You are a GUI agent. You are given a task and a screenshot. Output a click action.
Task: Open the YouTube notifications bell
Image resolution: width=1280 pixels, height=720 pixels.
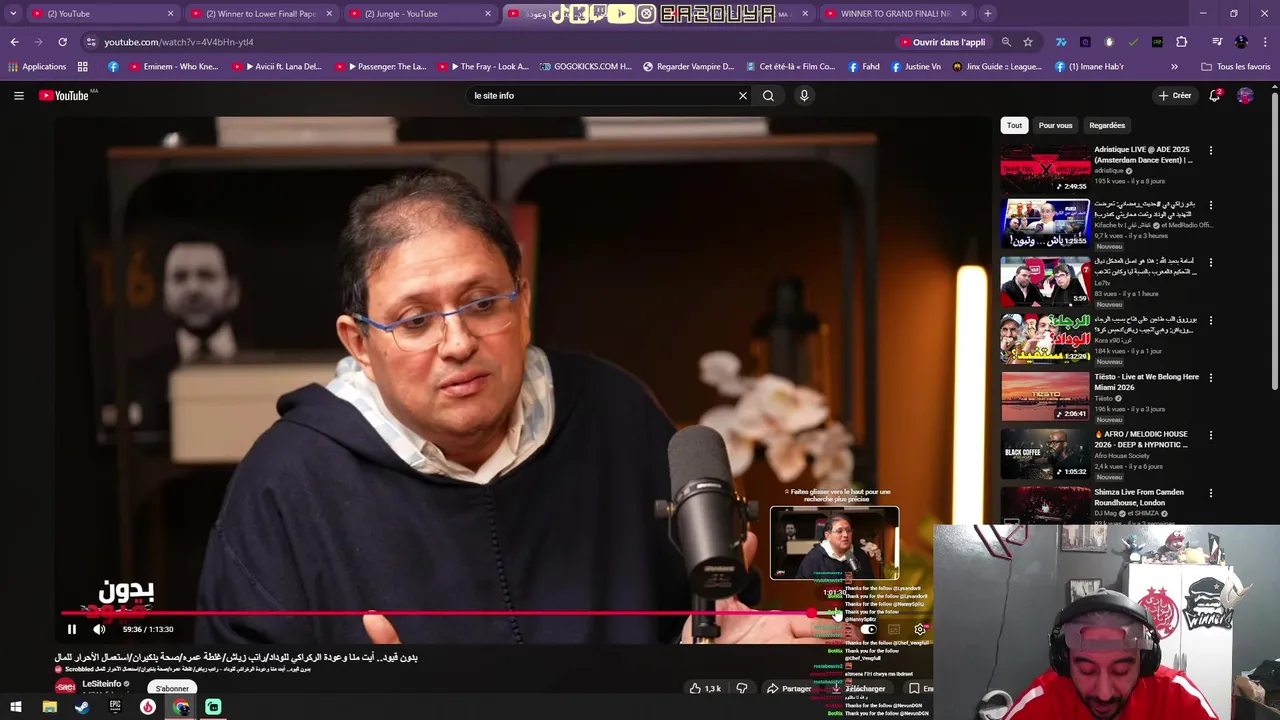point(1215,95)
